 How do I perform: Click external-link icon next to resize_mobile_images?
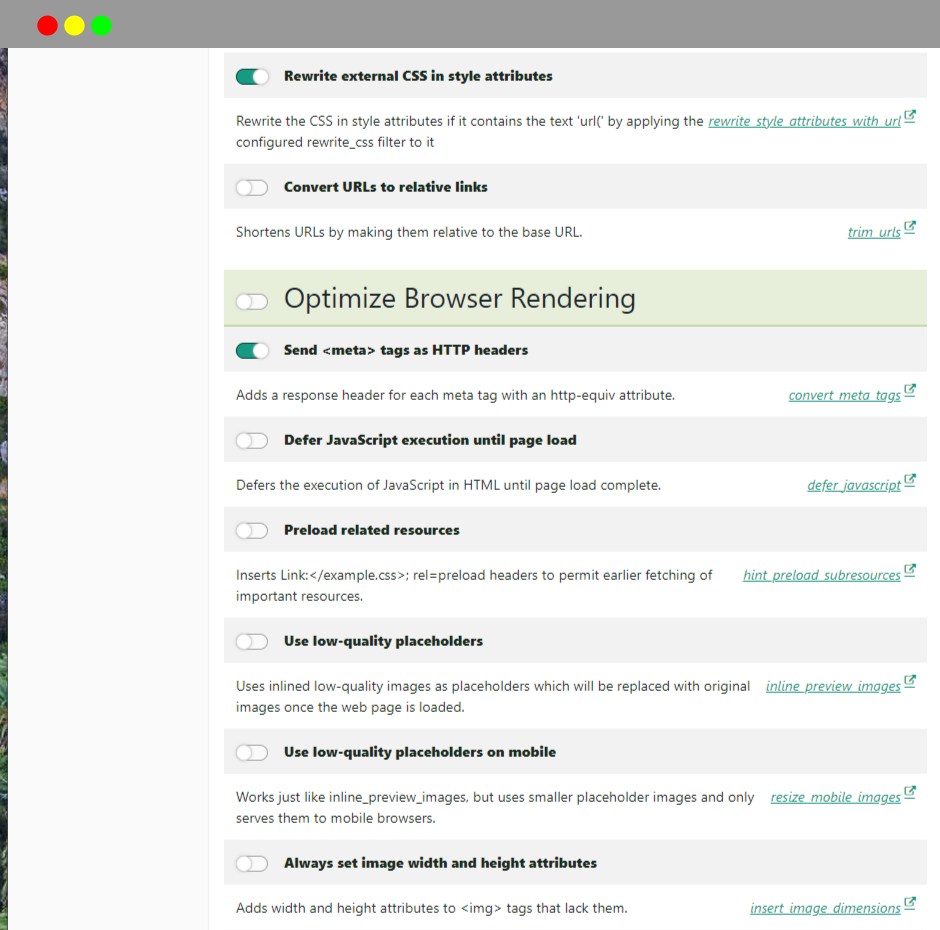909,792
